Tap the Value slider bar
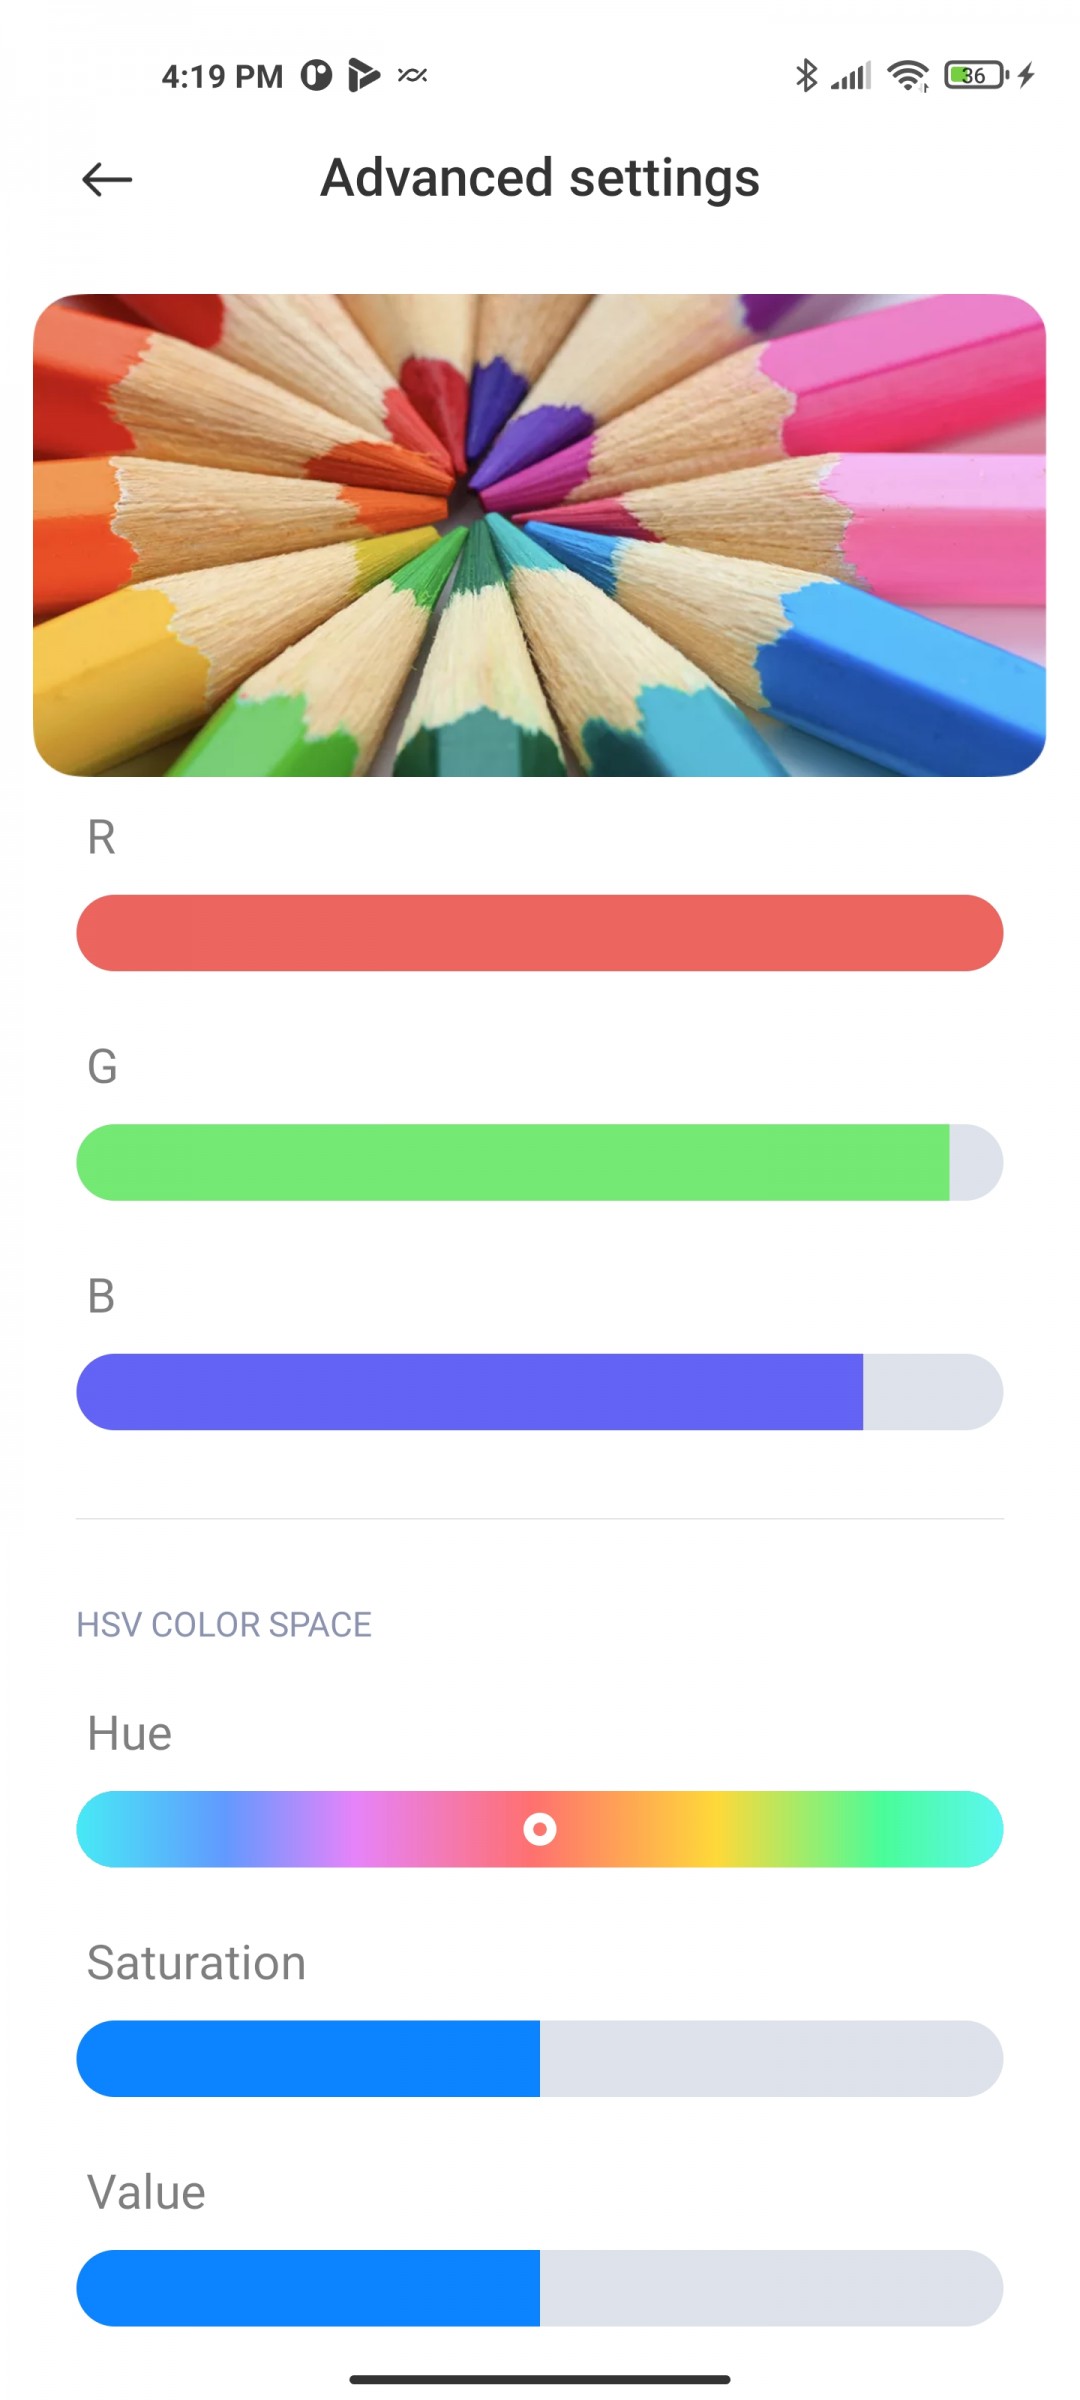 [540, 2288]
